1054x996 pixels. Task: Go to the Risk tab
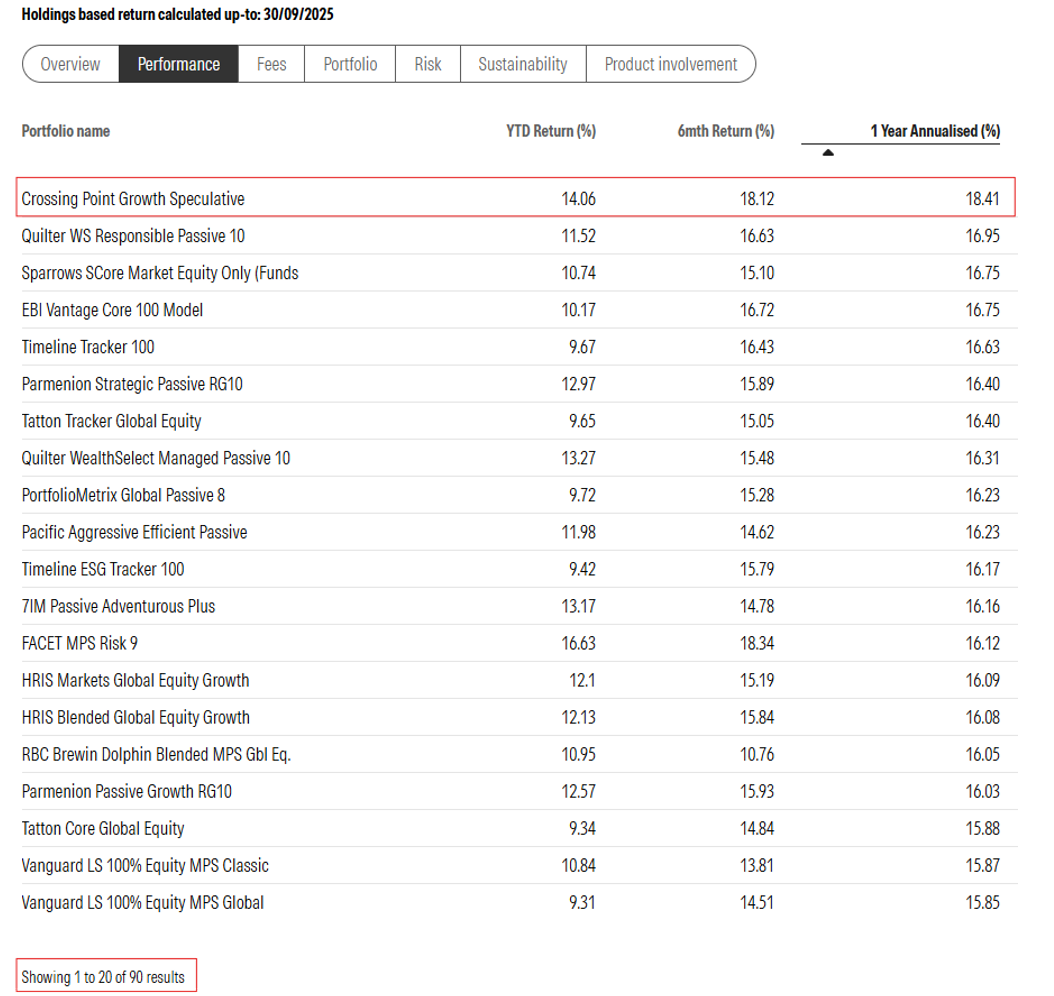(428, 64)
